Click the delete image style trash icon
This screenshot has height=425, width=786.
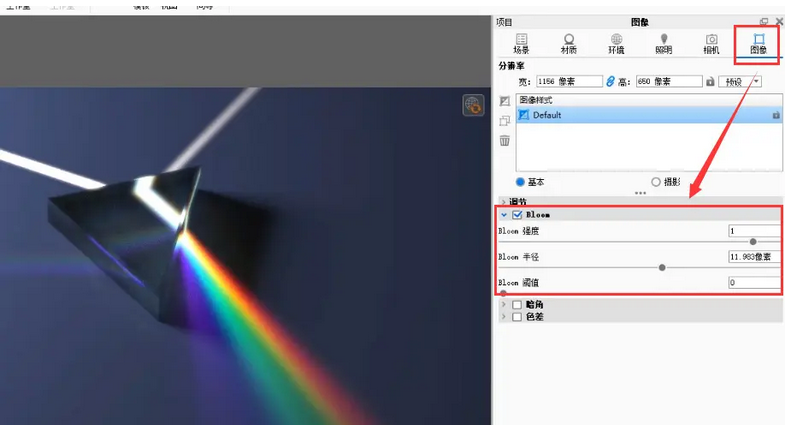[x=505, y=141]
